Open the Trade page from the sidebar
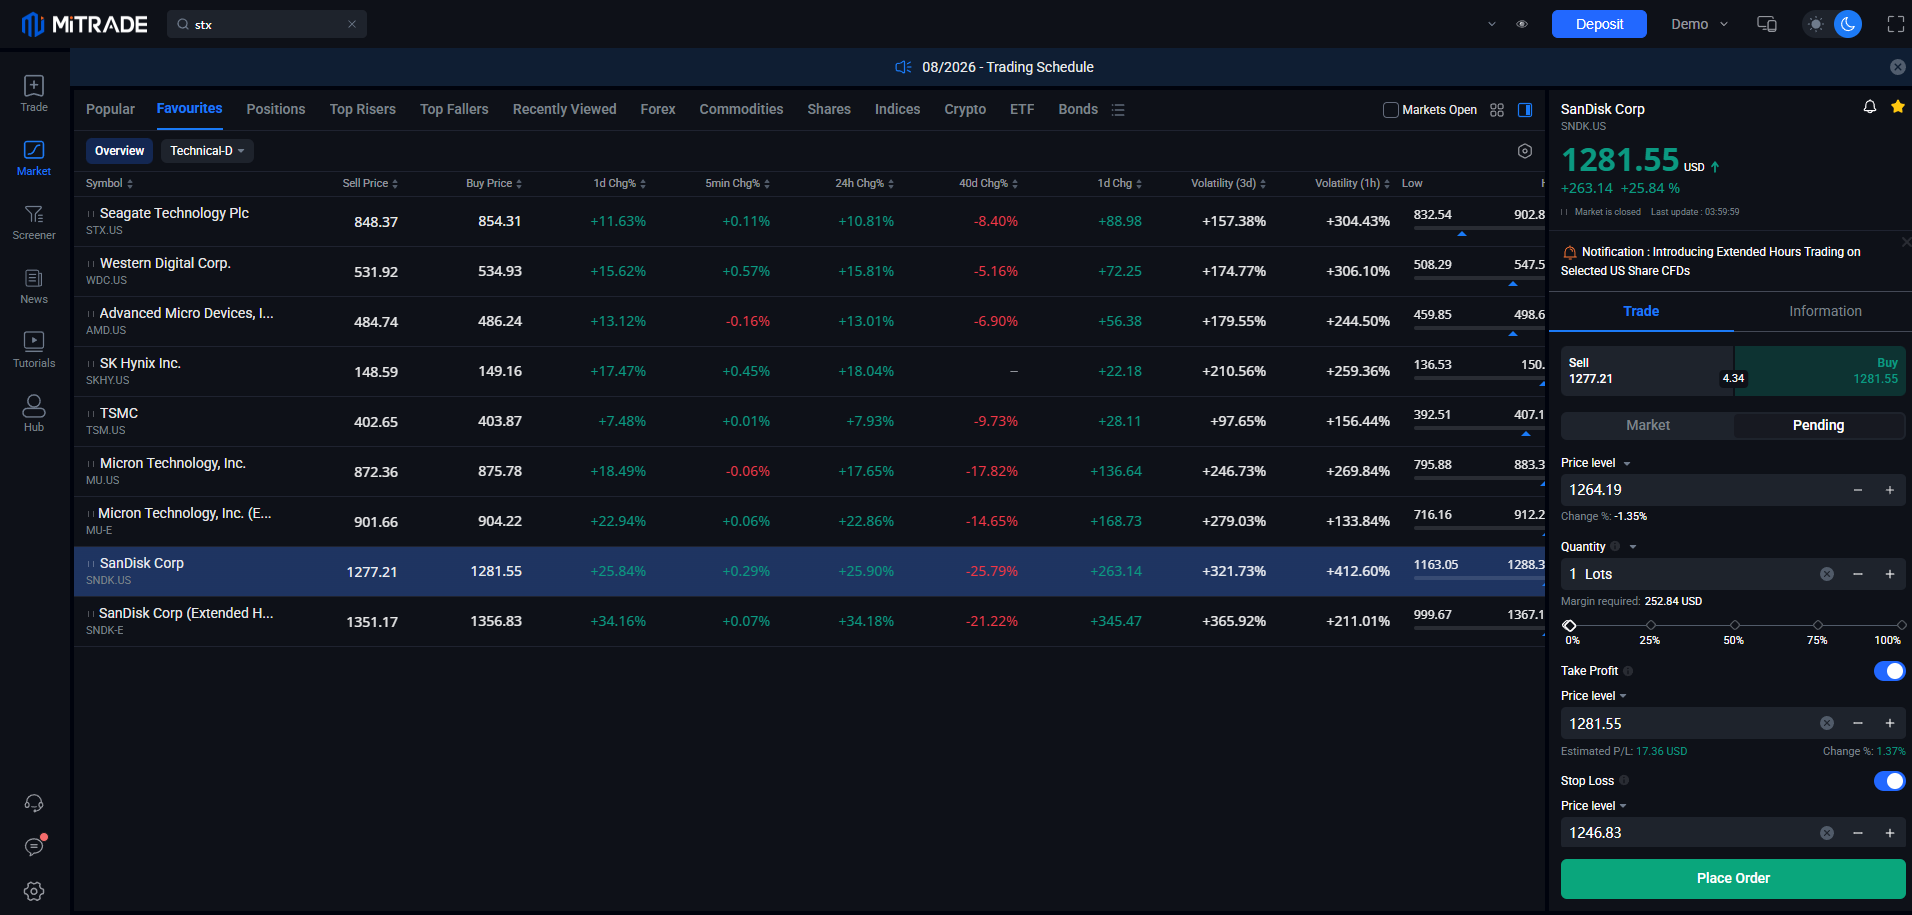Viewport: 1912px width, 915px height. (34, 94)
